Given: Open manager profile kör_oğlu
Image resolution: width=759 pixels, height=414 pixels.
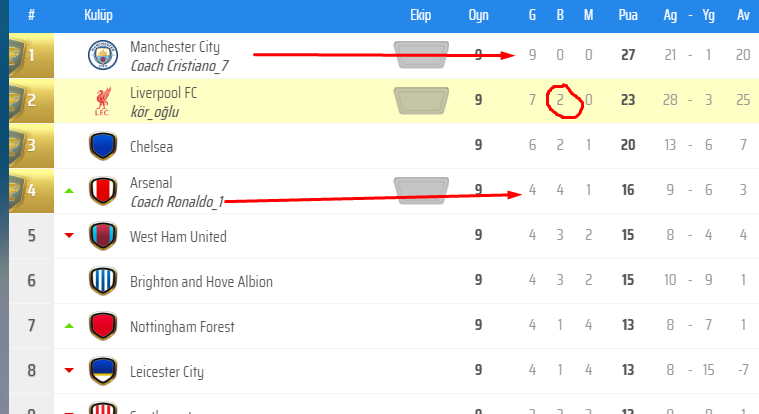Looking at the screenshot, I should pyautogui.click(x=154, y=112).
